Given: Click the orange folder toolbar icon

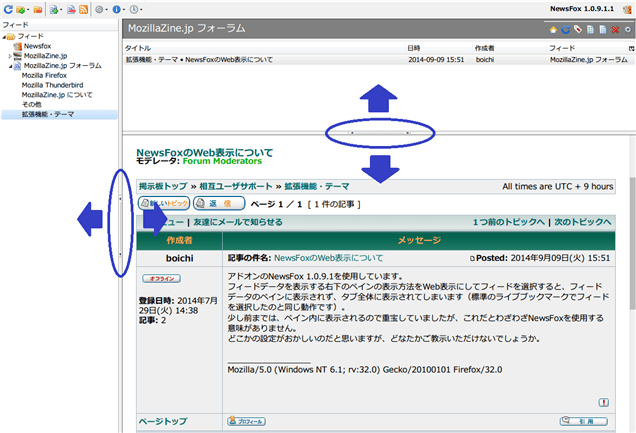Looking at the screenshot, I should click(x=37, y=9).
